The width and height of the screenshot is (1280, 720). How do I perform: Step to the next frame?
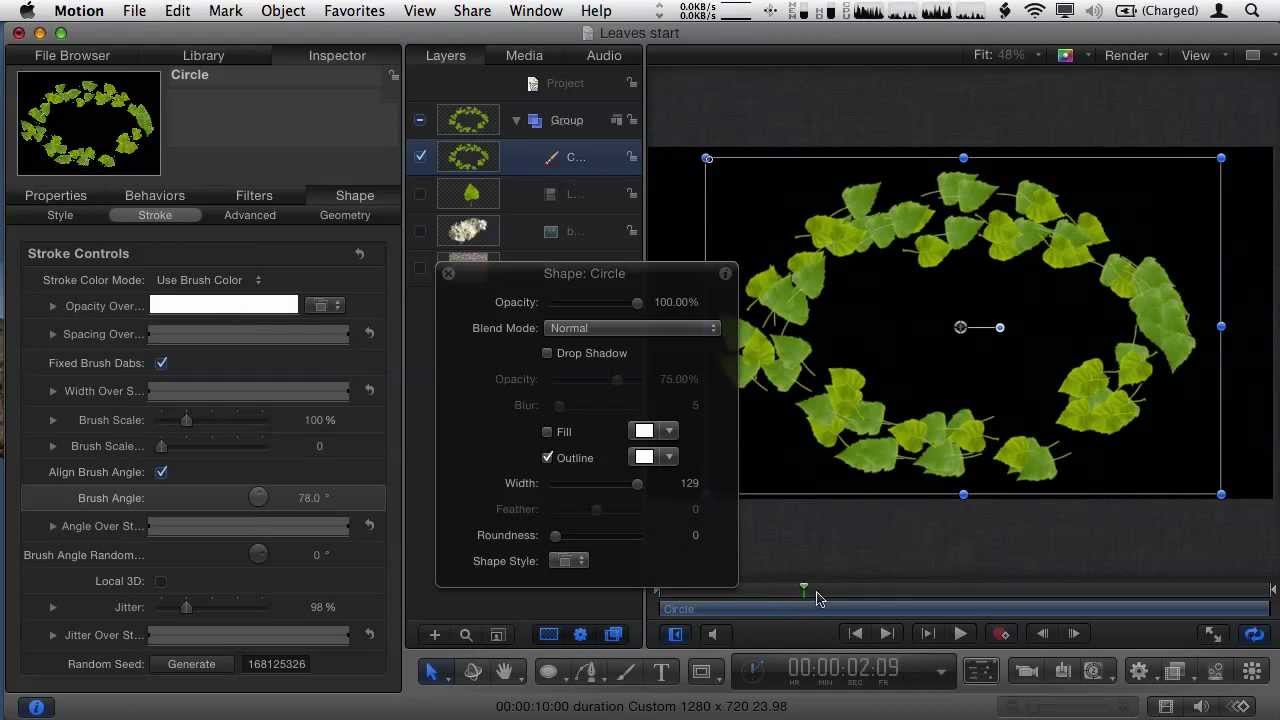pos(1074,634)
